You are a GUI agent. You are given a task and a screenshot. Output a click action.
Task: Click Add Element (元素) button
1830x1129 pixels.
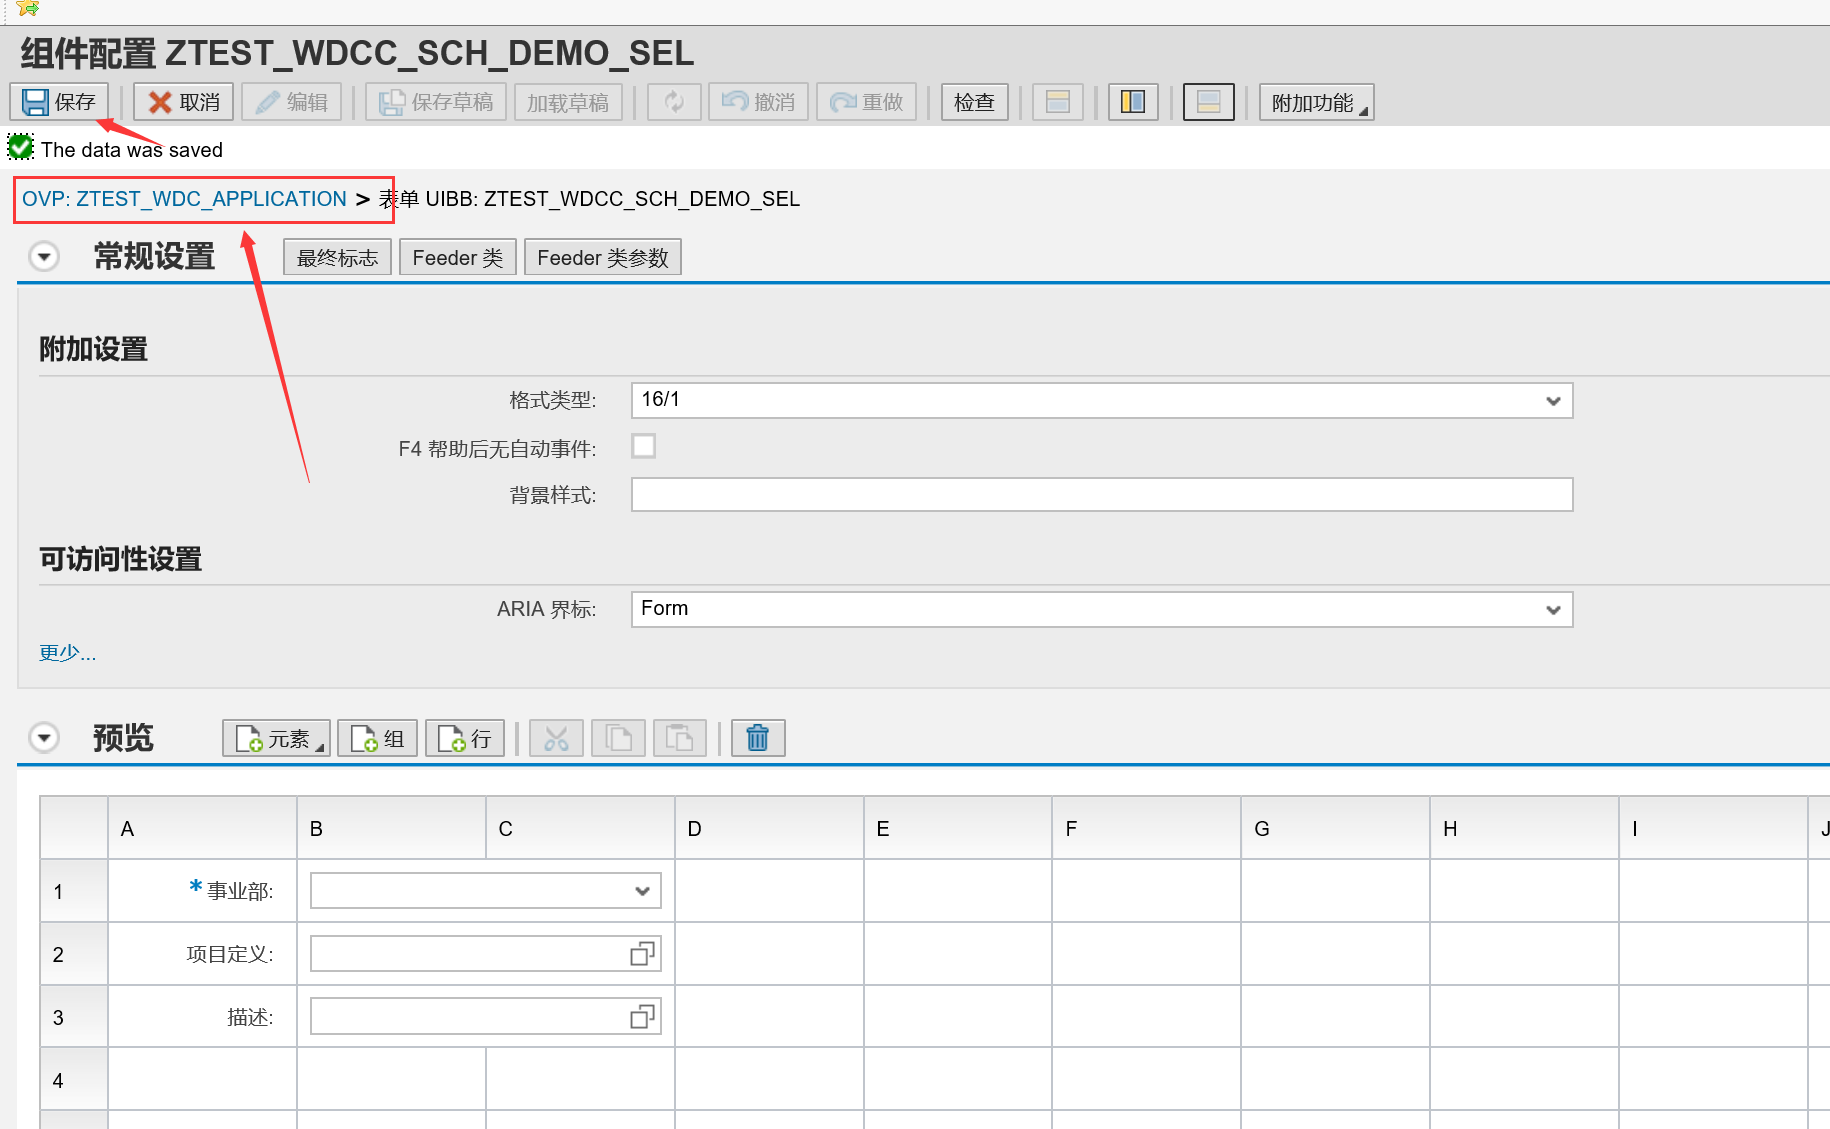(276, 738)
